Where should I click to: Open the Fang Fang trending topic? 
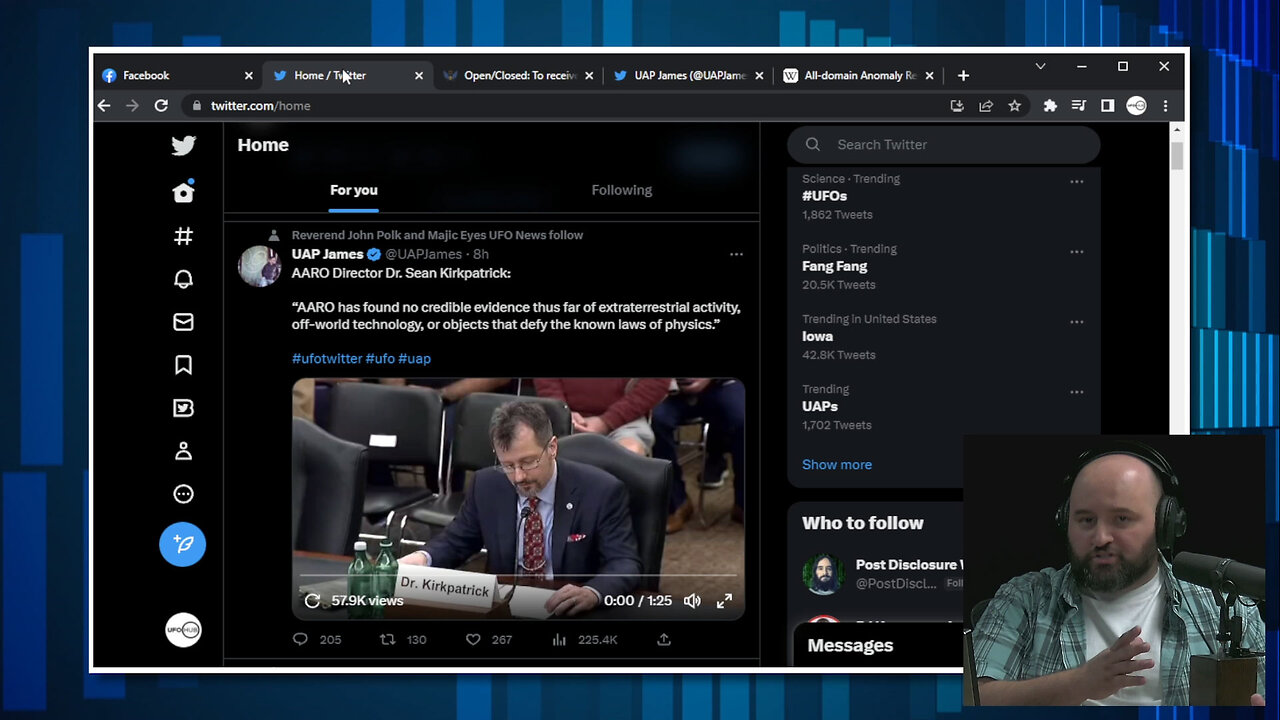coord(834,266)
